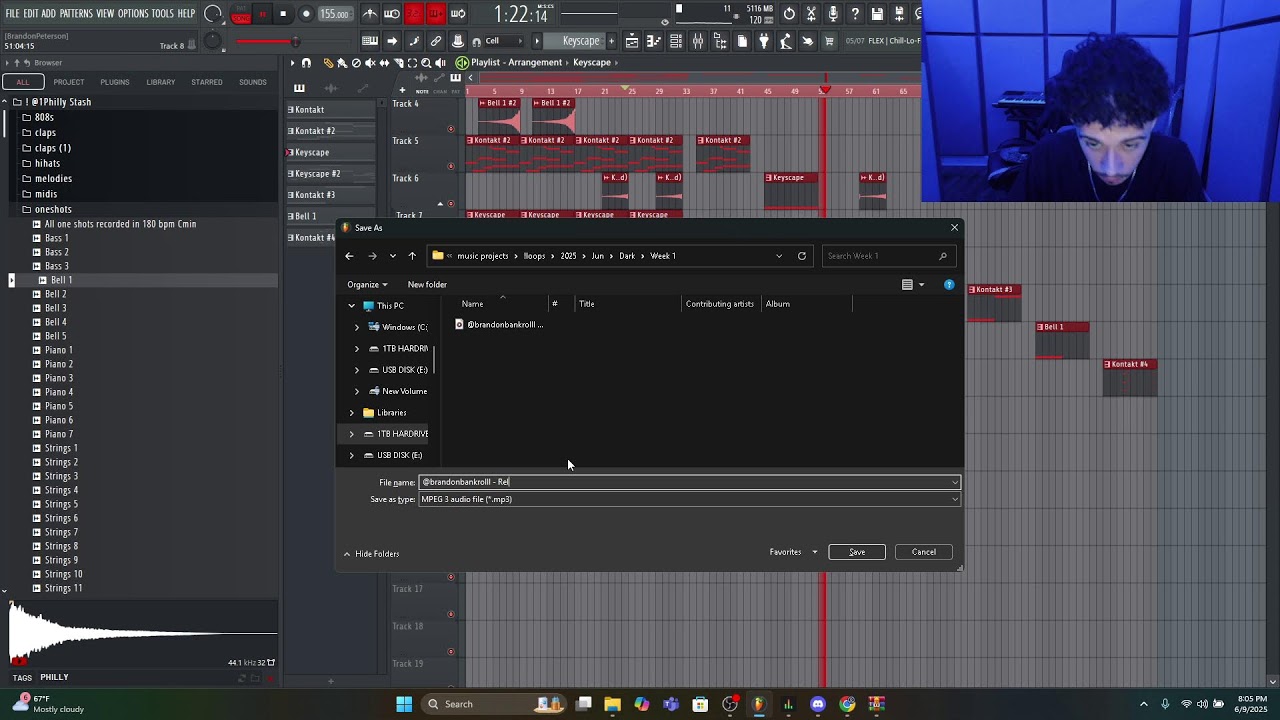The width and height of the screenshot is (1280, 720).
Task: Select the playlist pencil draw tool
Action: (328, 62)
